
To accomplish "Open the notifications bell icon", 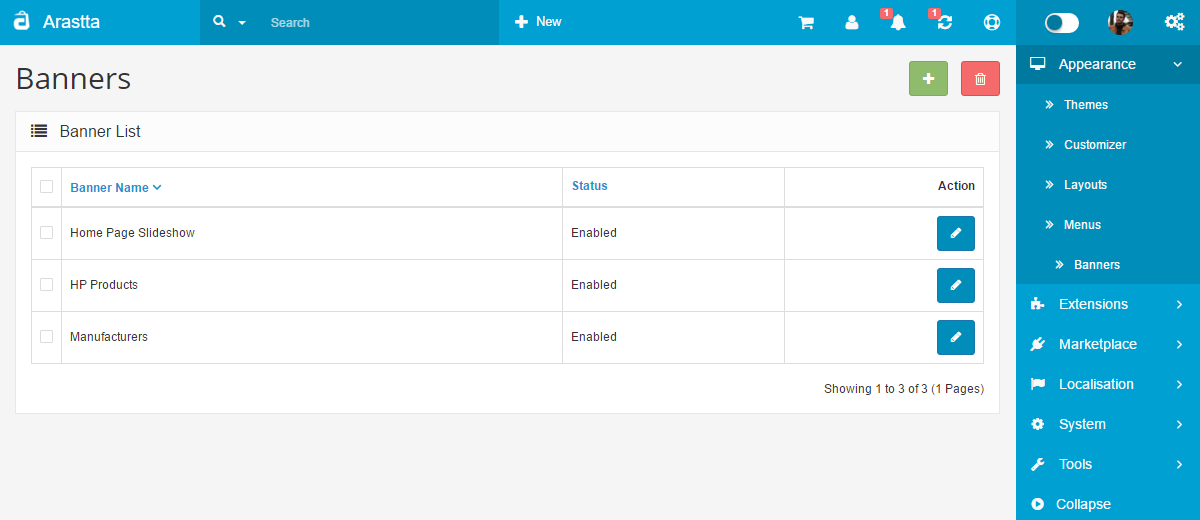I will point(898,22).
